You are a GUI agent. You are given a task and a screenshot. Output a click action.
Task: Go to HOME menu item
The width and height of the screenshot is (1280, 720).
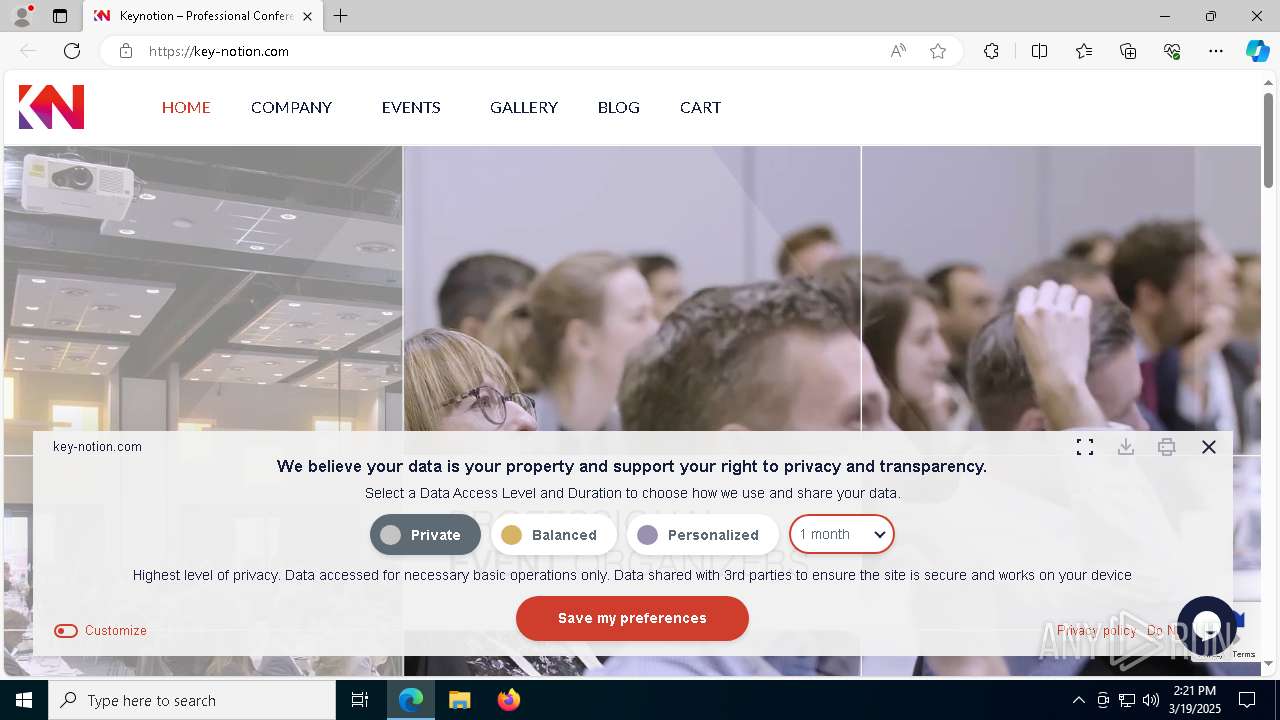[x=186, y=107]
